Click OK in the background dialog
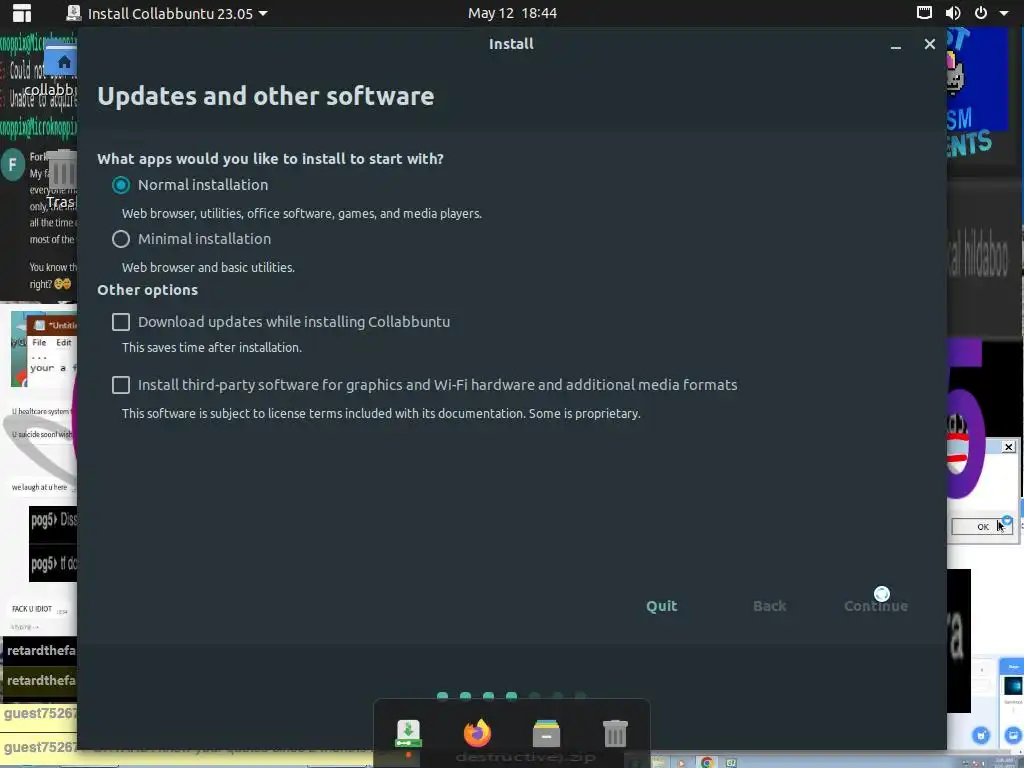 coord(982,526)
